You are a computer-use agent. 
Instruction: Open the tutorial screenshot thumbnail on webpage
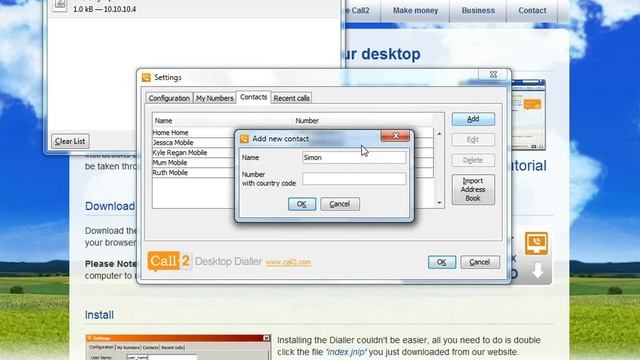point(528,114)
